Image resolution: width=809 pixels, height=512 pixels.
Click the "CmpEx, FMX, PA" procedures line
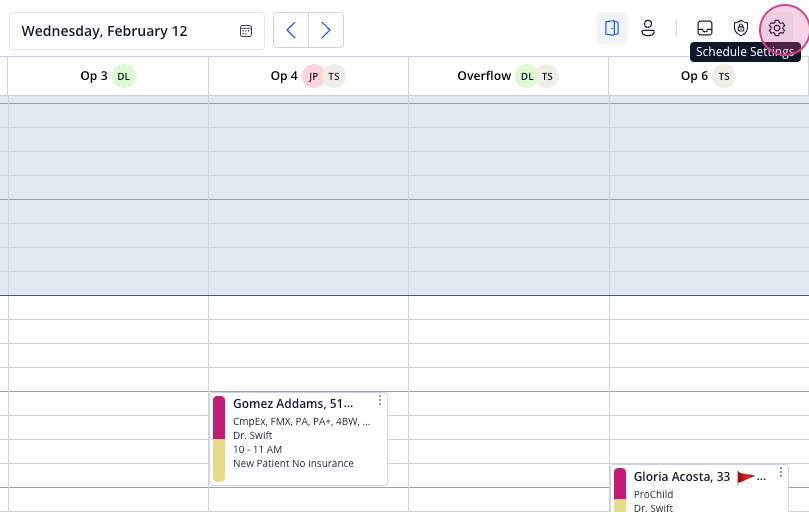coord(301,421)
